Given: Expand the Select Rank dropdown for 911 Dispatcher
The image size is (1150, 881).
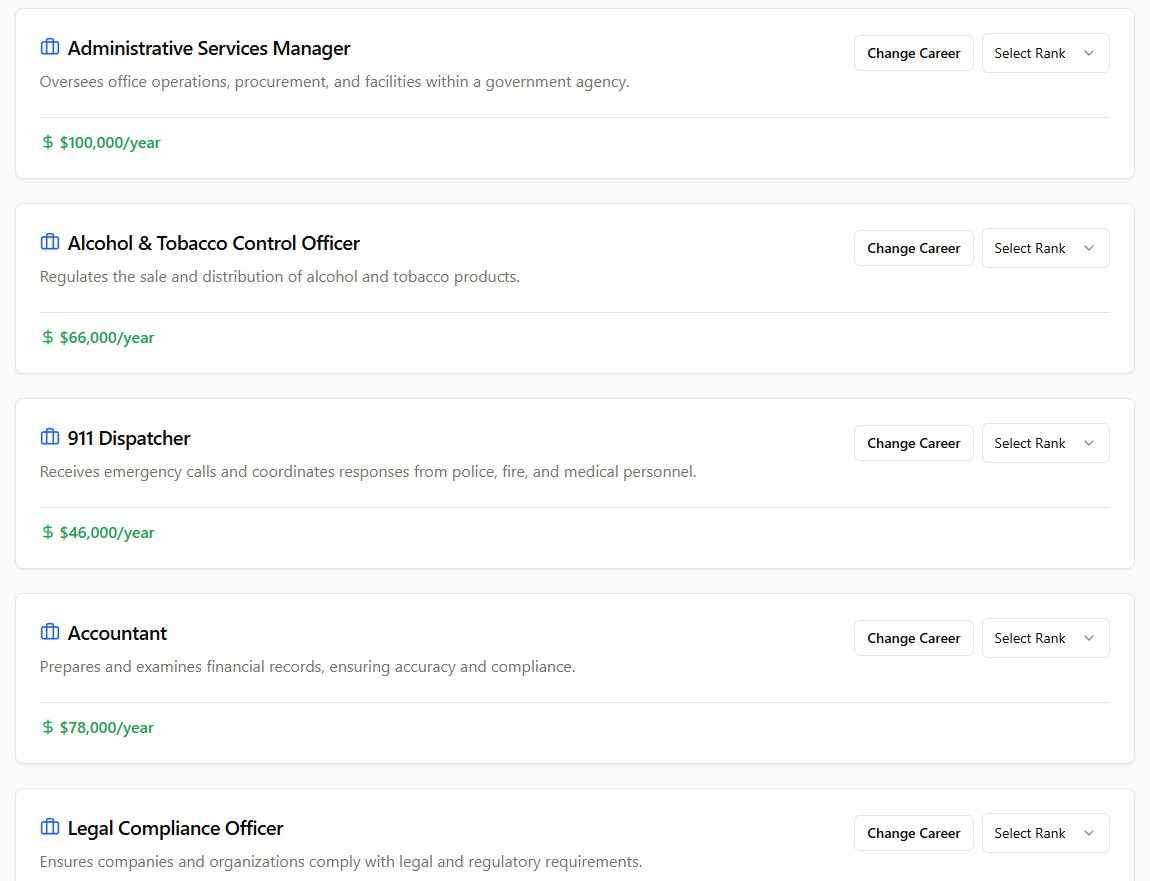Looking at the screenshot, I should click(1045, 443).
